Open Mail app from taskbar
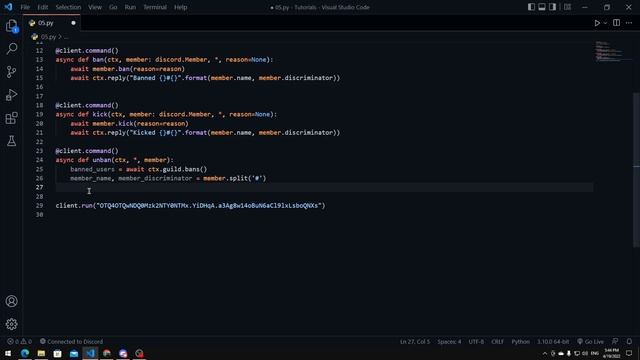640x360 pixels. click(74, 353)
